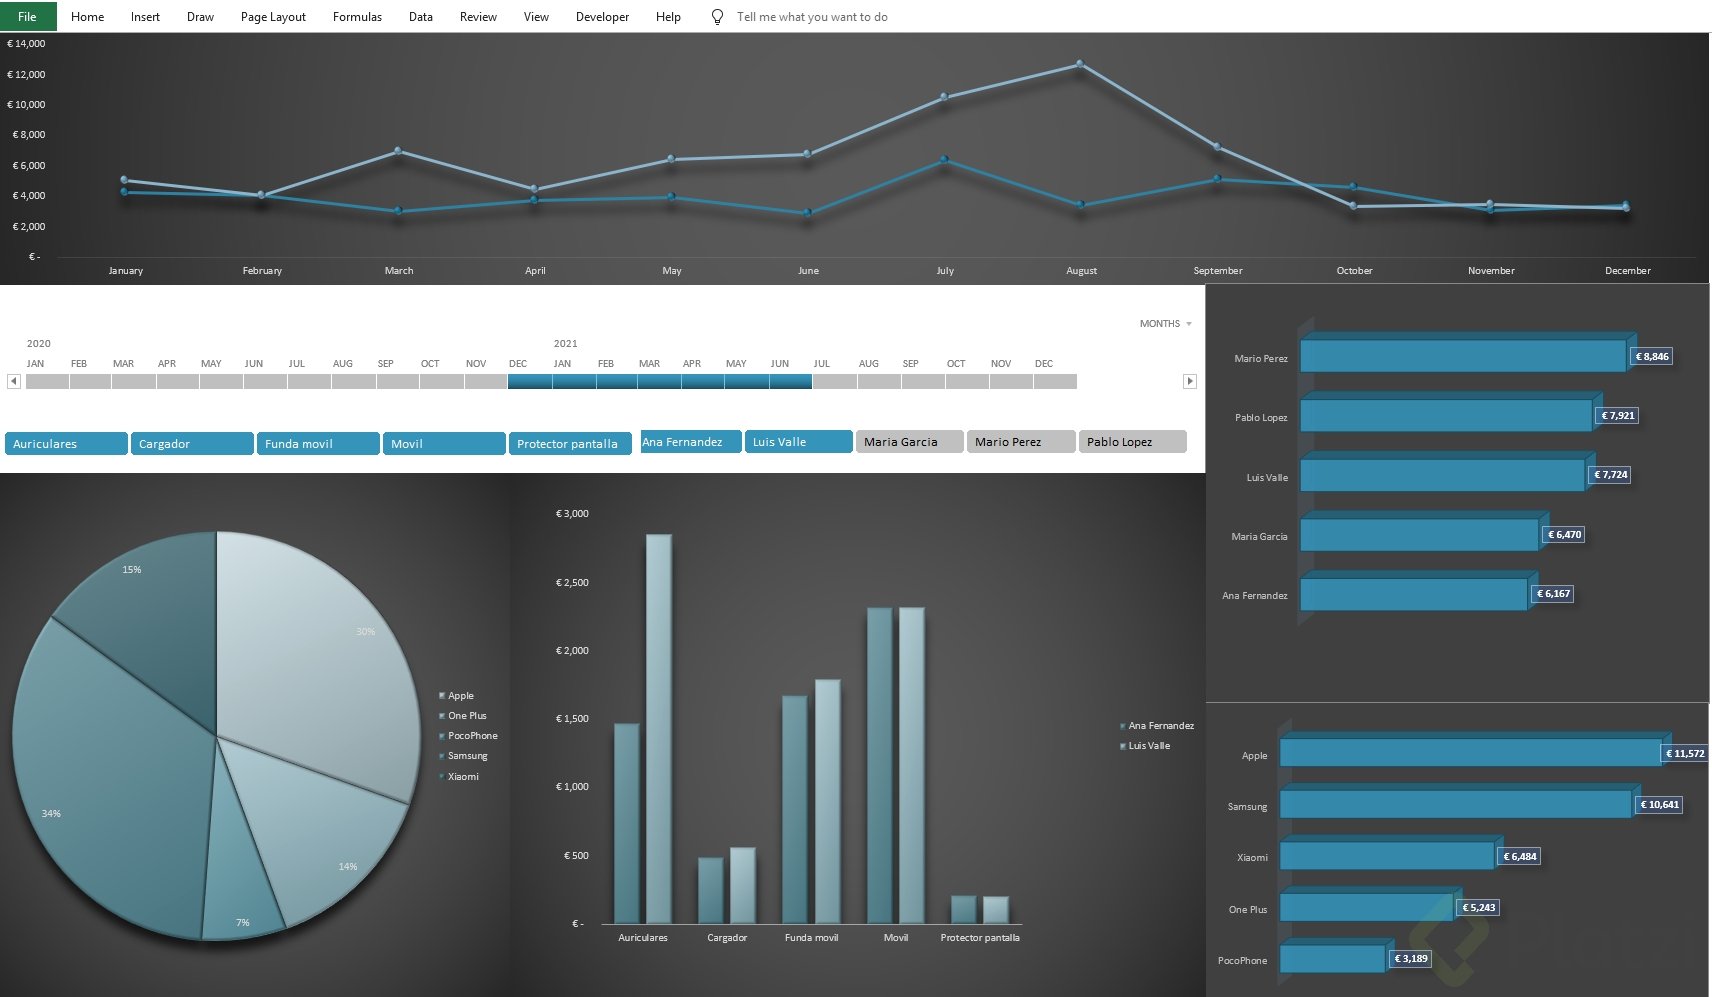Select DEC 2020 on the timeline
The width and height of the screenshot is (1712, 997).
tap(529, 381)
